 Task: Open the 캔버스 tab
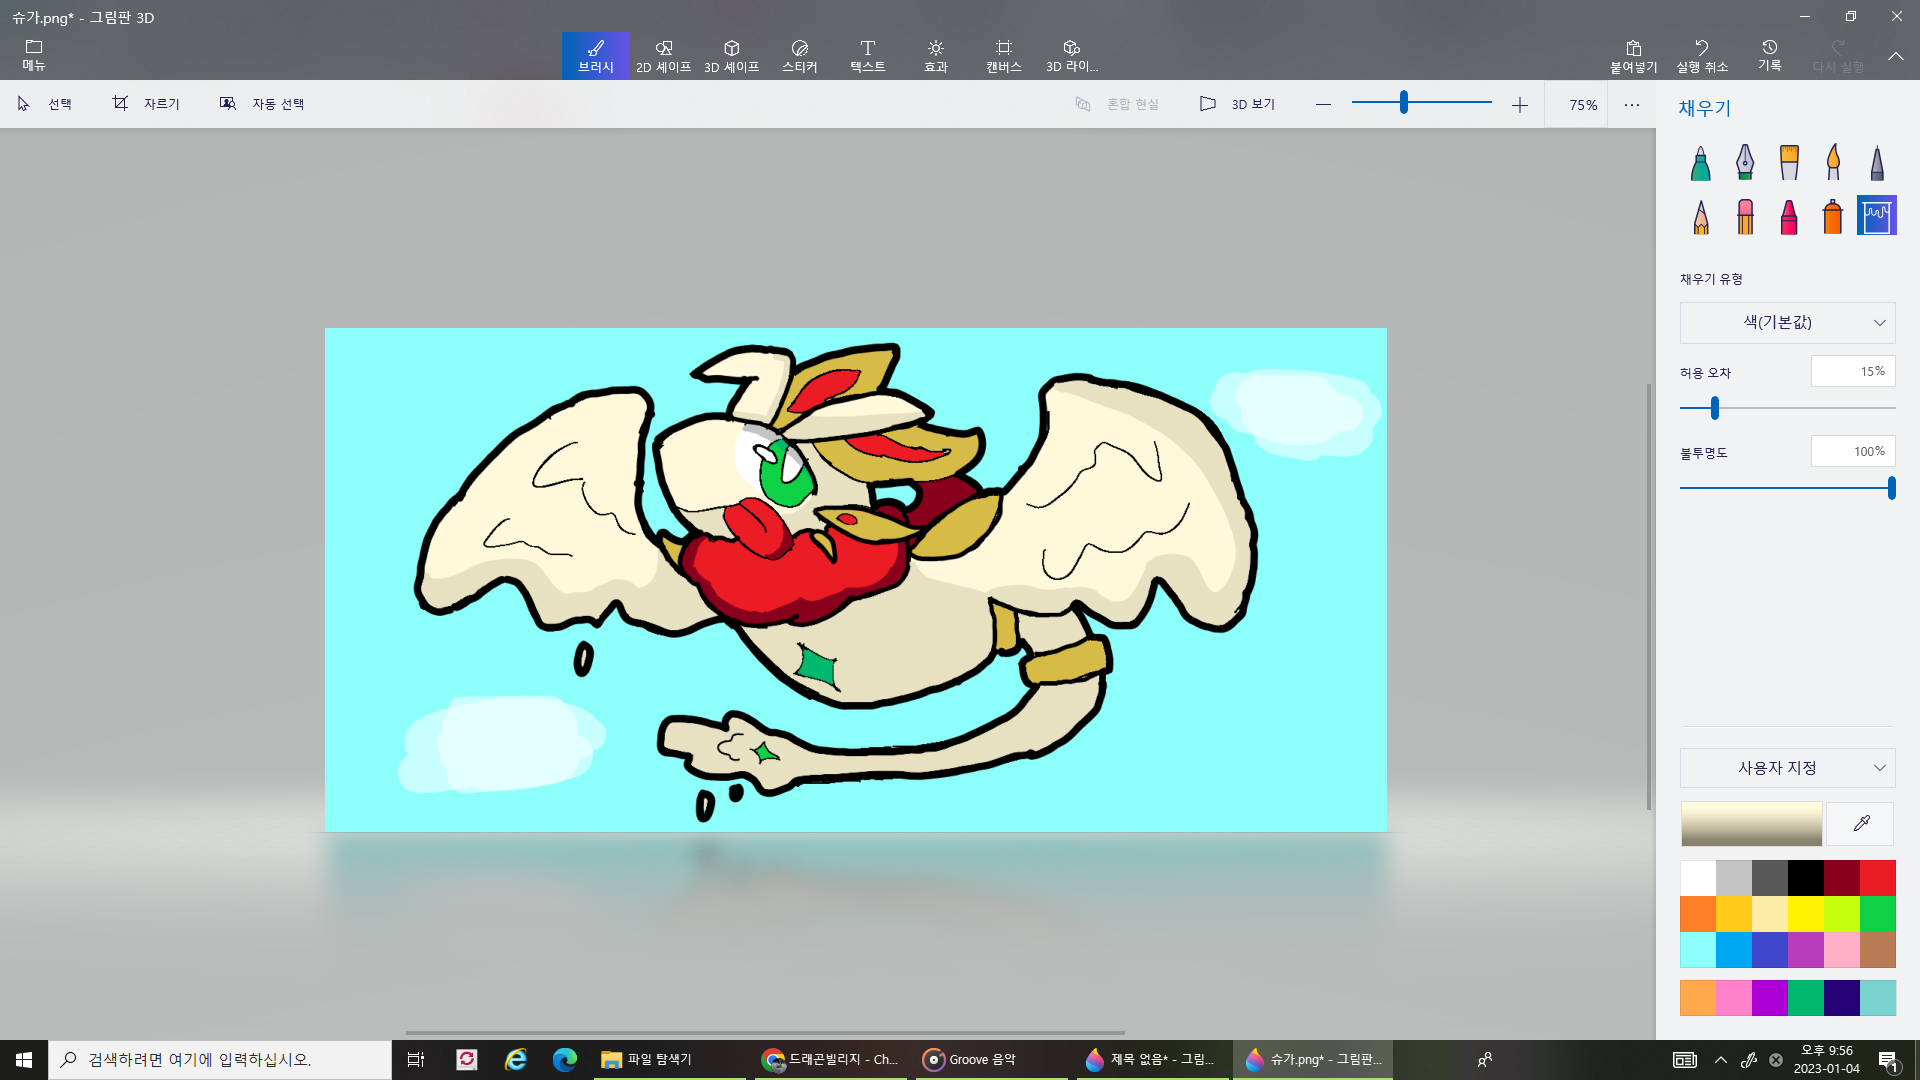pyautogui.click(x=1003, y=56)
